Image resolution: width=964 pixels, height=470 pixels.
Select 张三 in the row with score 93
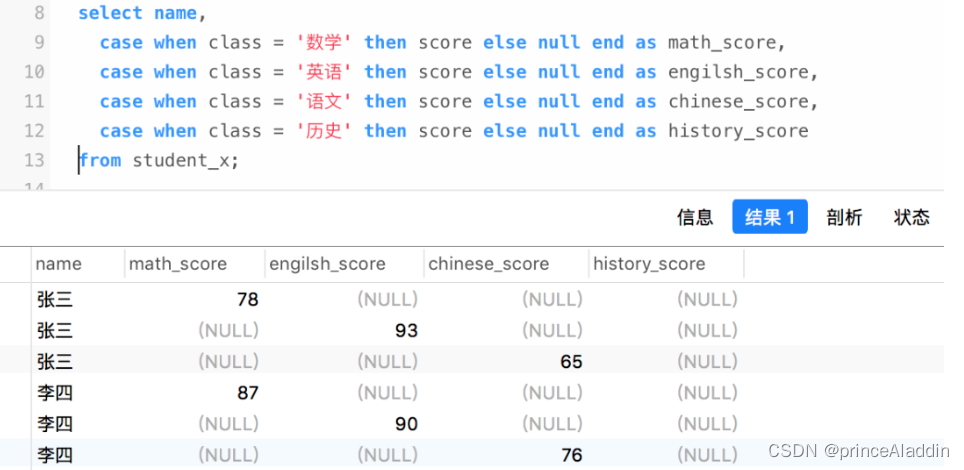(55, 331)
